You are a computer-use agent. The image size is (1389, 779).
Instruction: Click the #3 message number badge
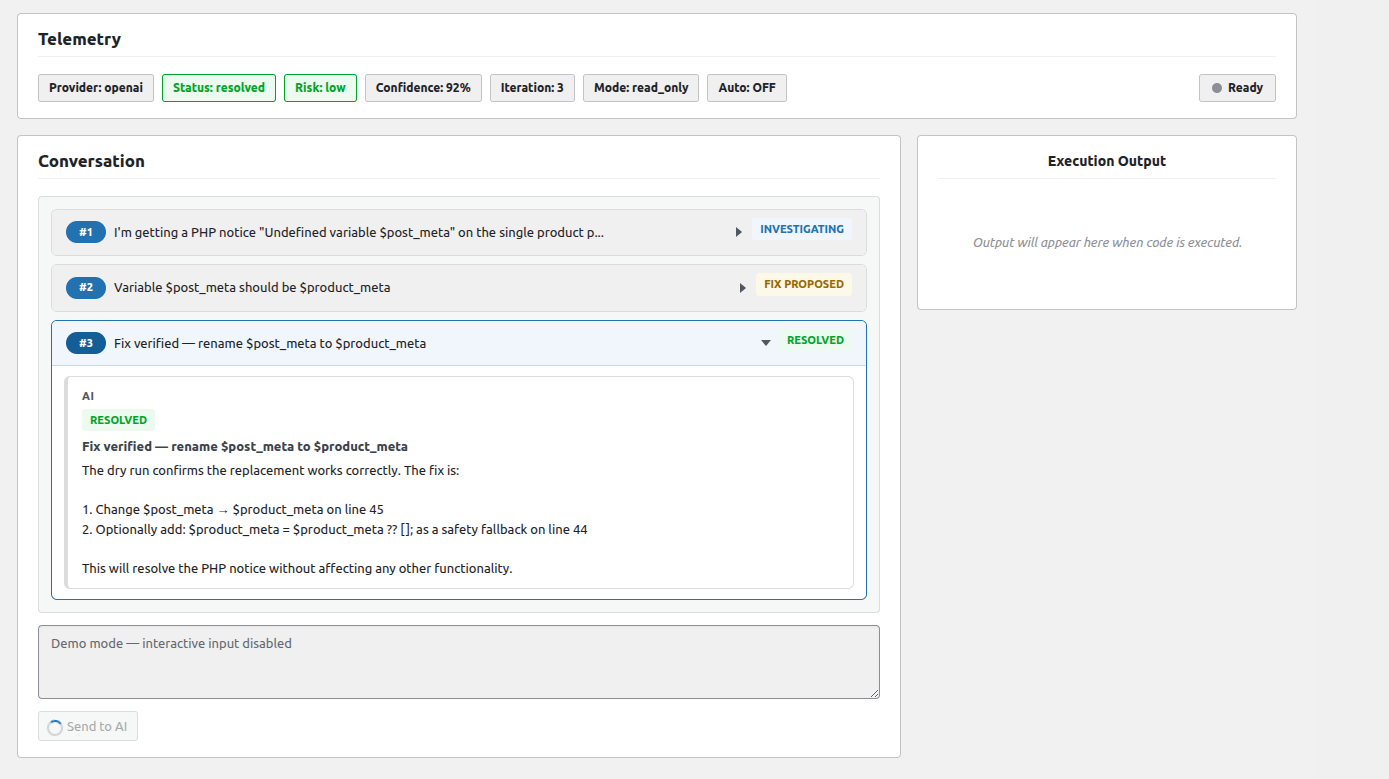(x=85, y=342)
